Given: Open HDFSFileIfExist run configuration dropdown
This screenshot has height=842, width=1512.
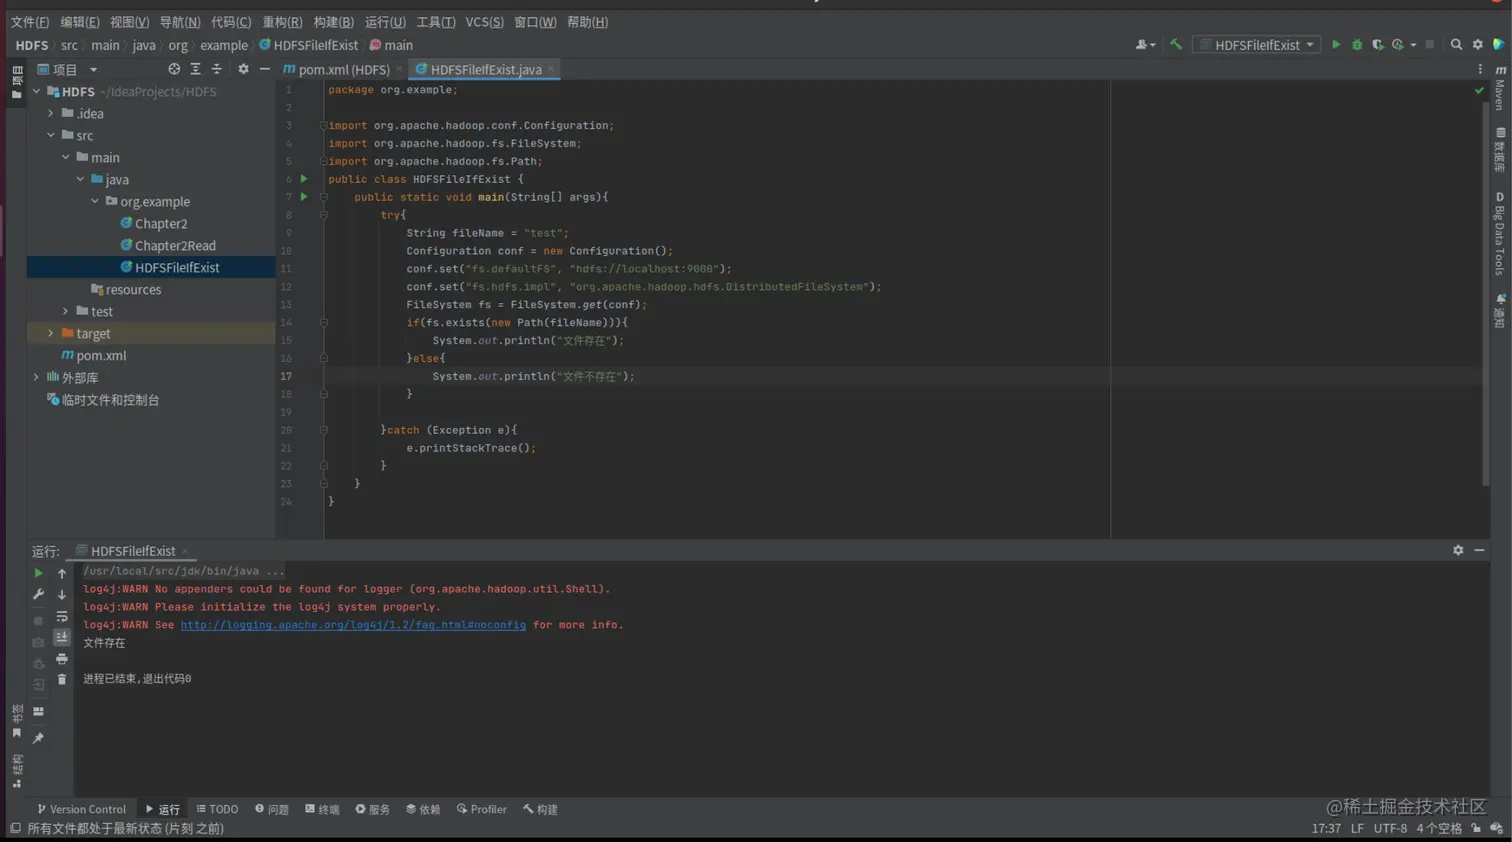Looking at the screenshot, I should (1257, 45).
